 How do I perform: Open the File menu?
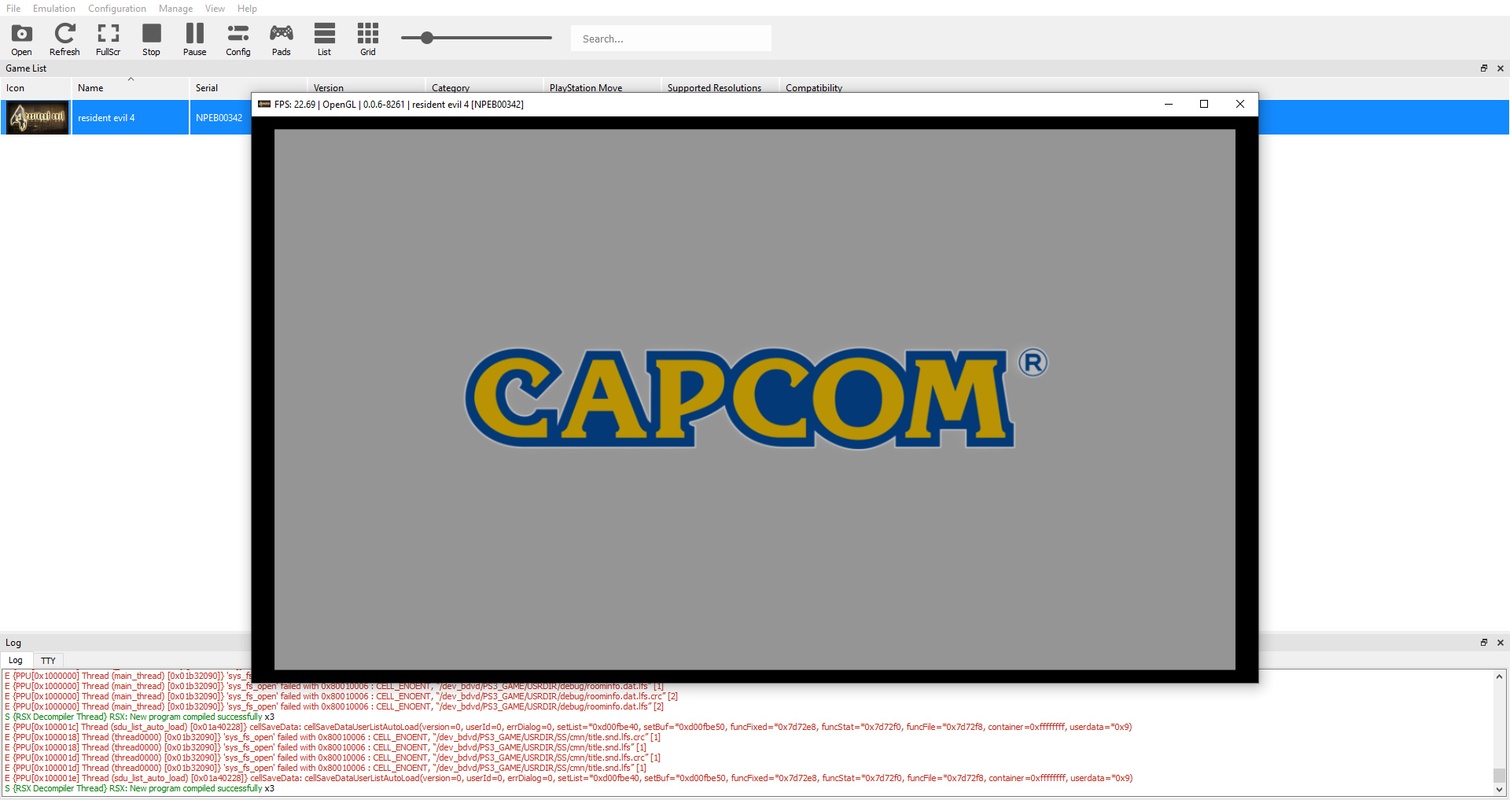click(13, 8)
